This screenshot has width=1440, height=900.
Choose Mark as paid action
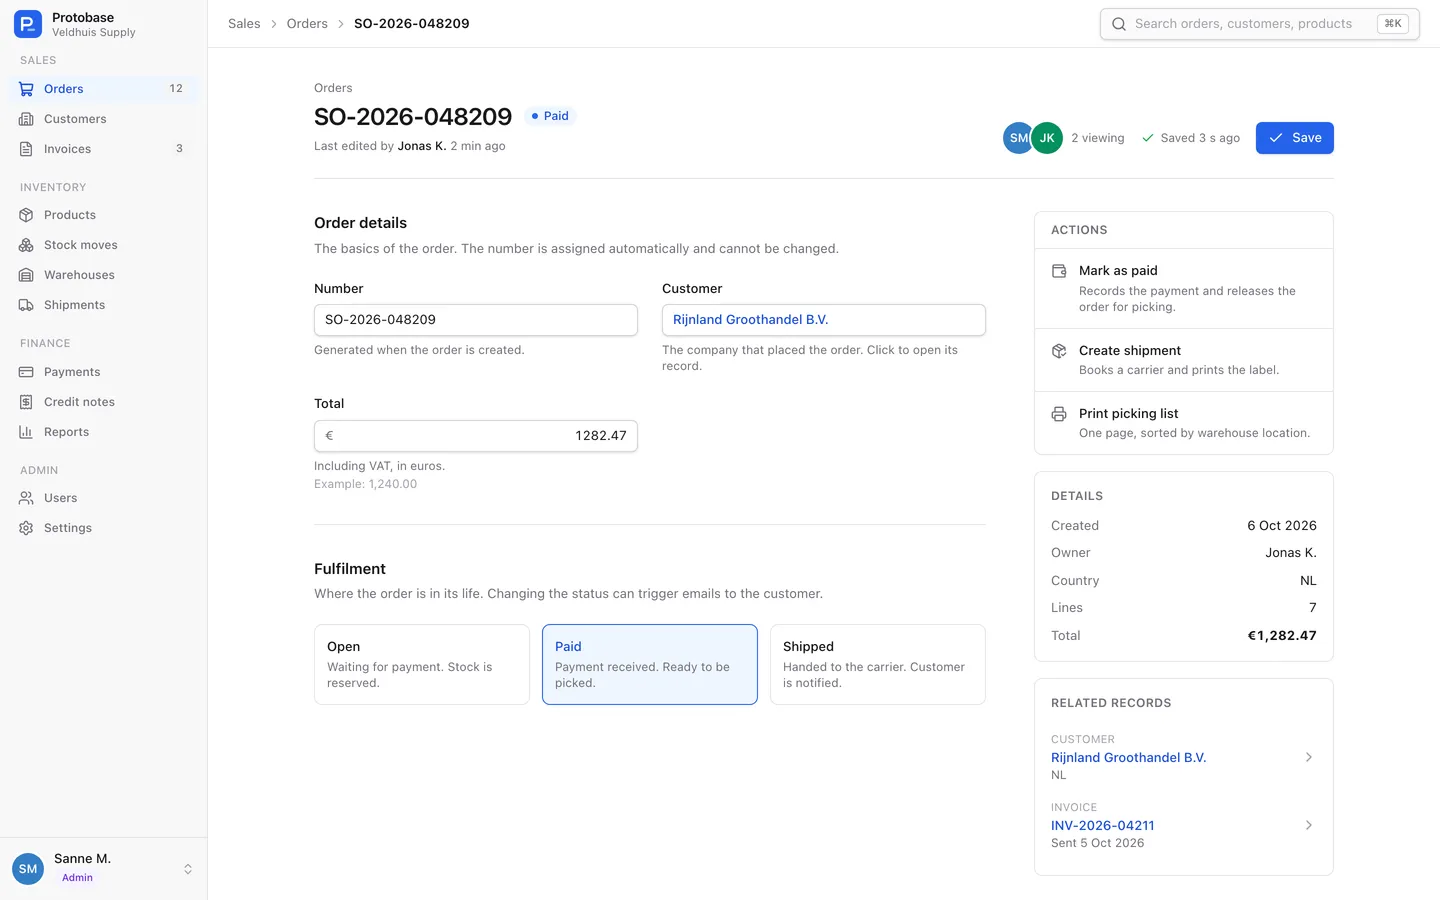pos(1184,288)
